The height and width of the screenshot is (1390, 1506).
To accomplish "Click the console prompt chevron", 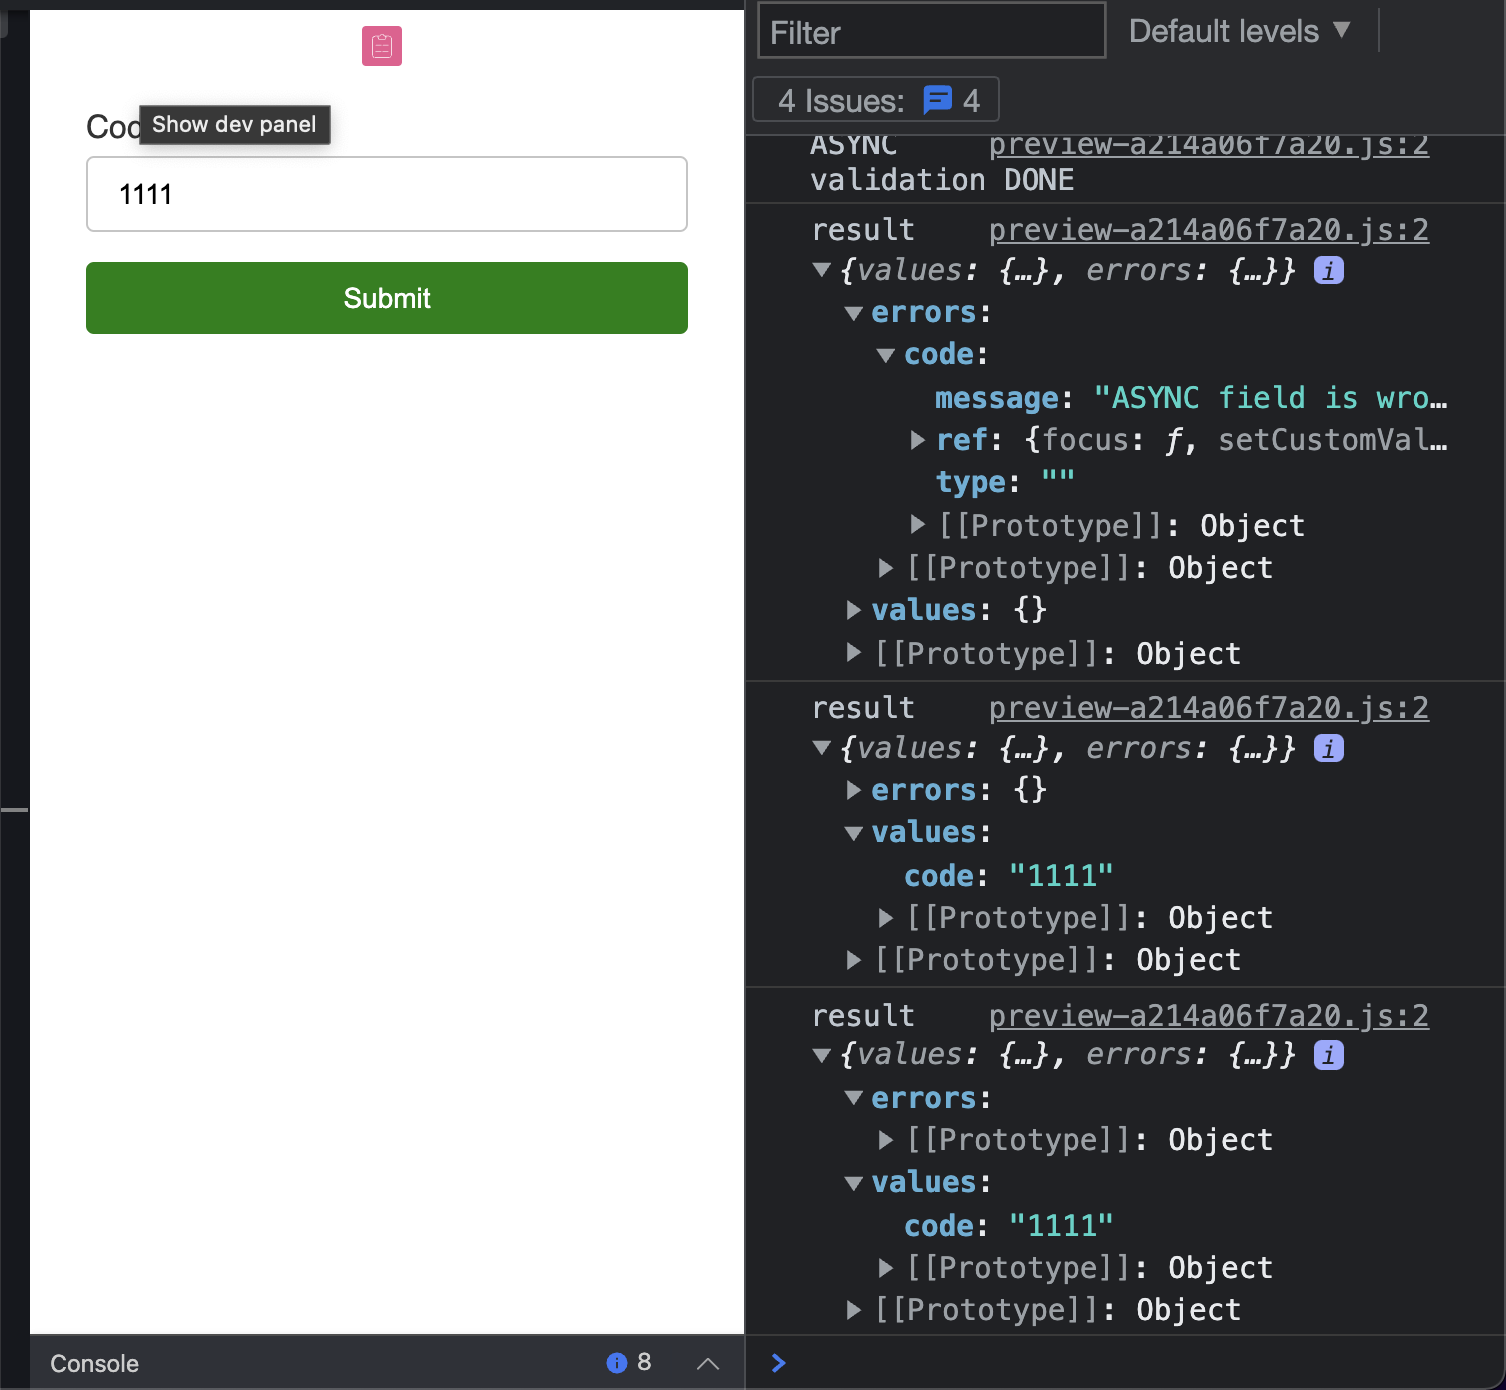I will 779,1362.
